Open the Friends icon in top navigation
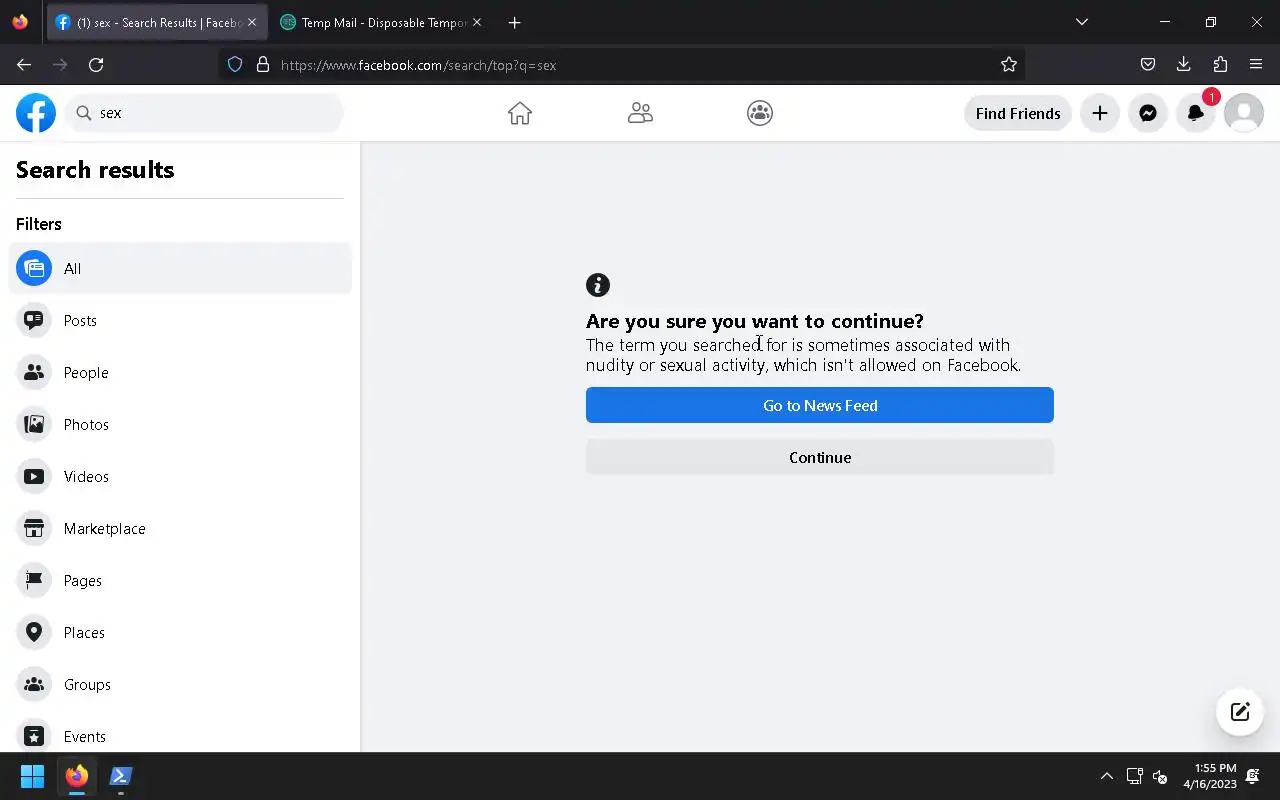This screenshot has height=800, width=1280. [640, 113]
